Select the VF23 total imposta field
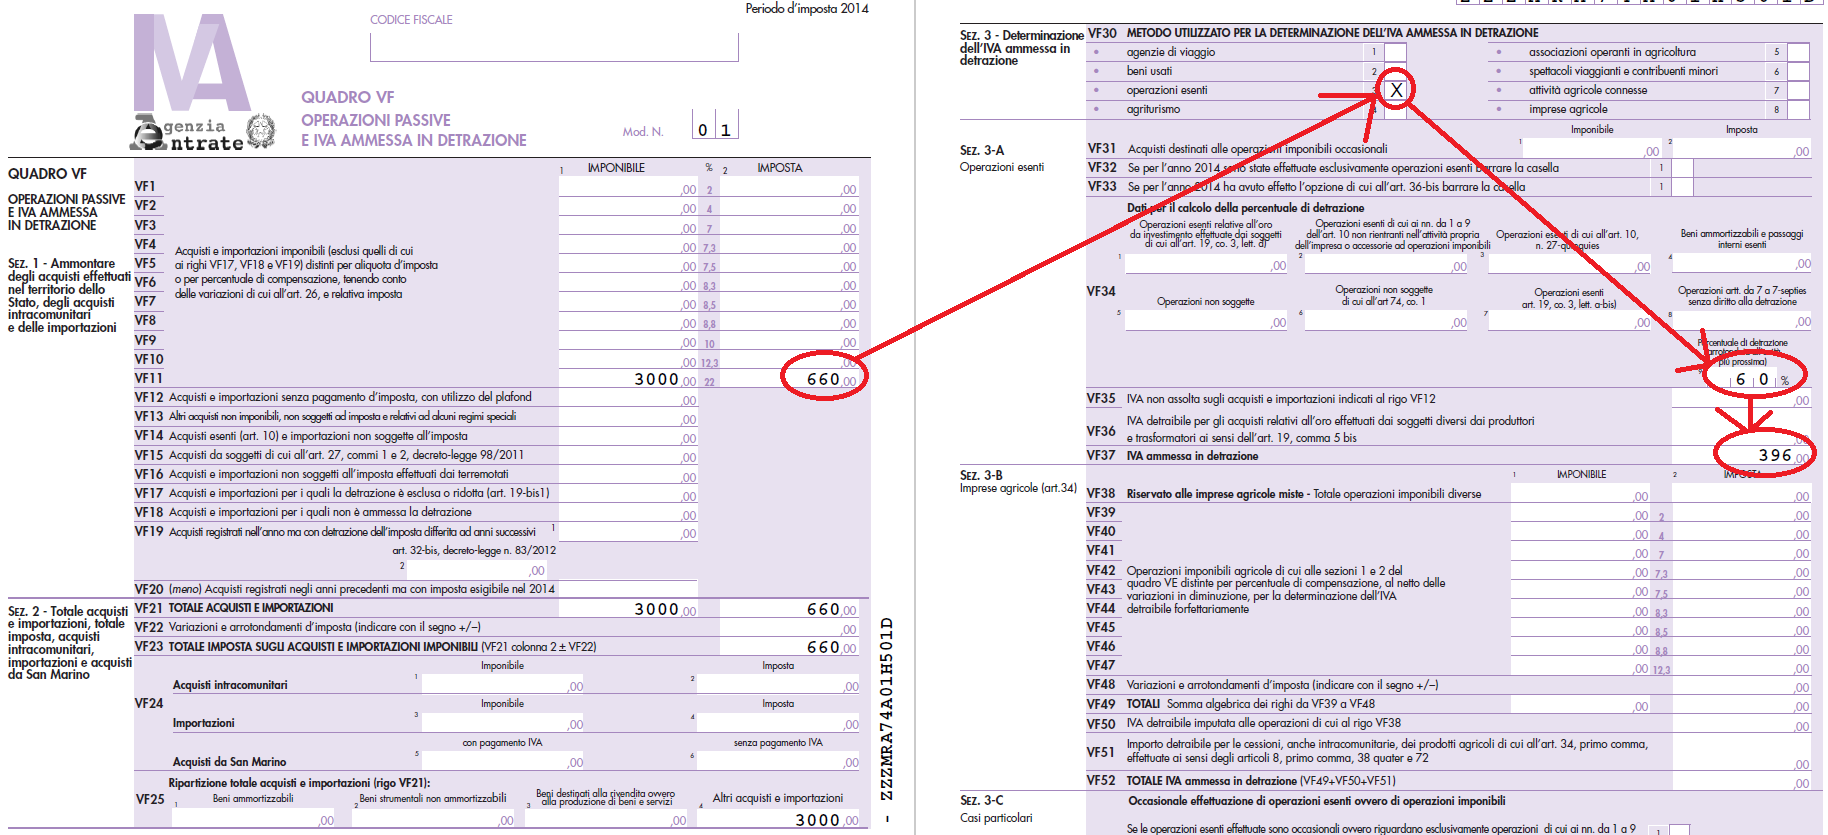The image size is (1828, 835). click(x=788, y=647)
